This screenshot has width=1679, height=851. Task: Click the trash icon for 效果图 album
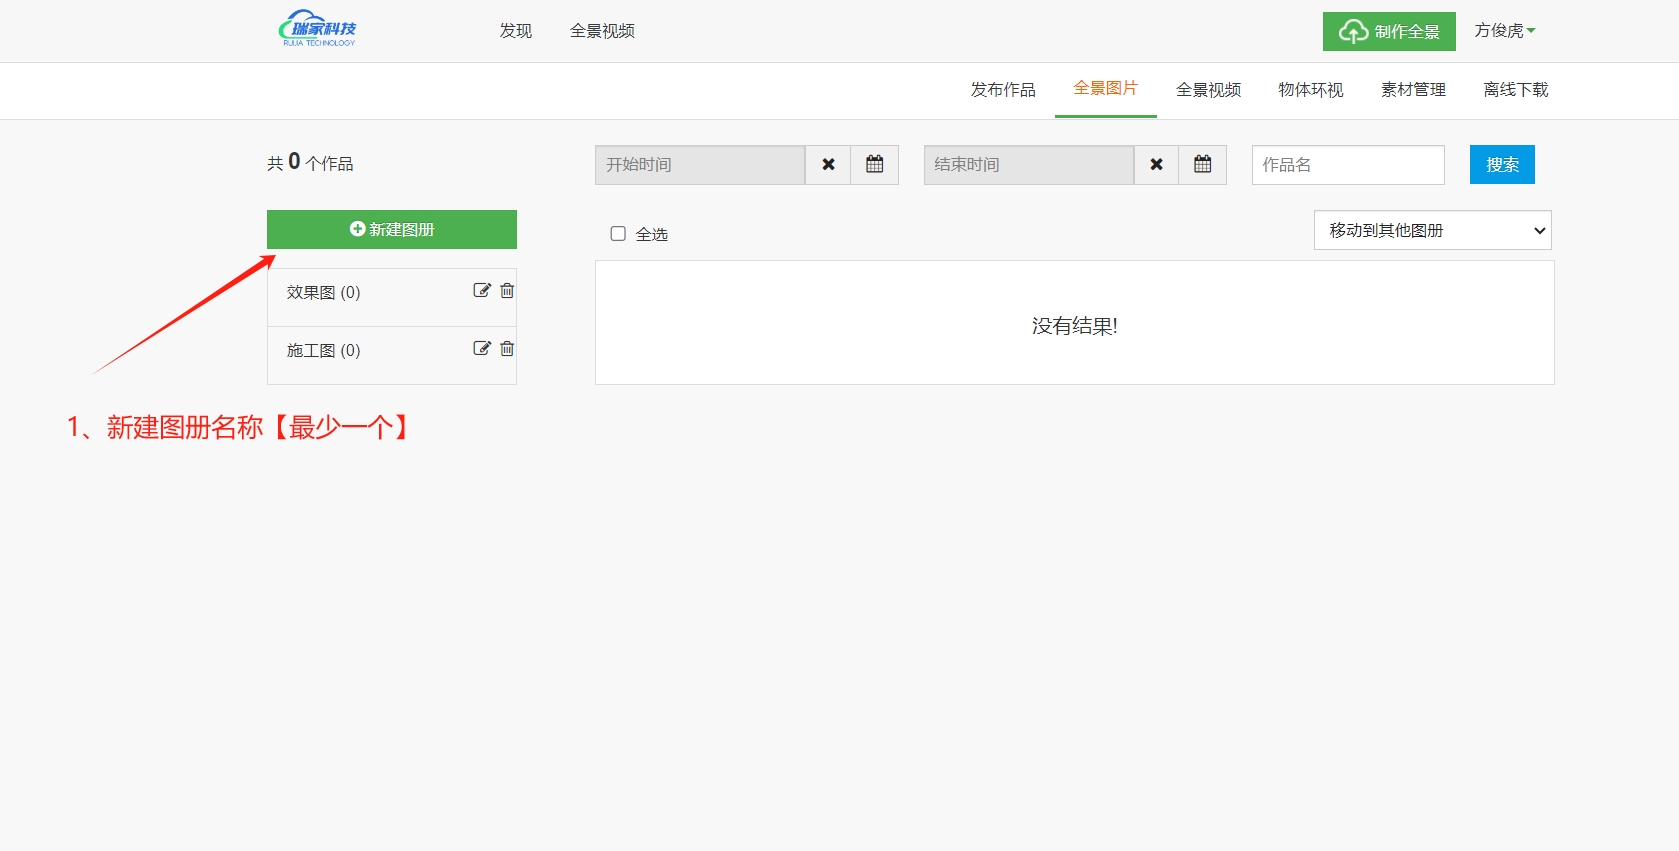point(507,291)
